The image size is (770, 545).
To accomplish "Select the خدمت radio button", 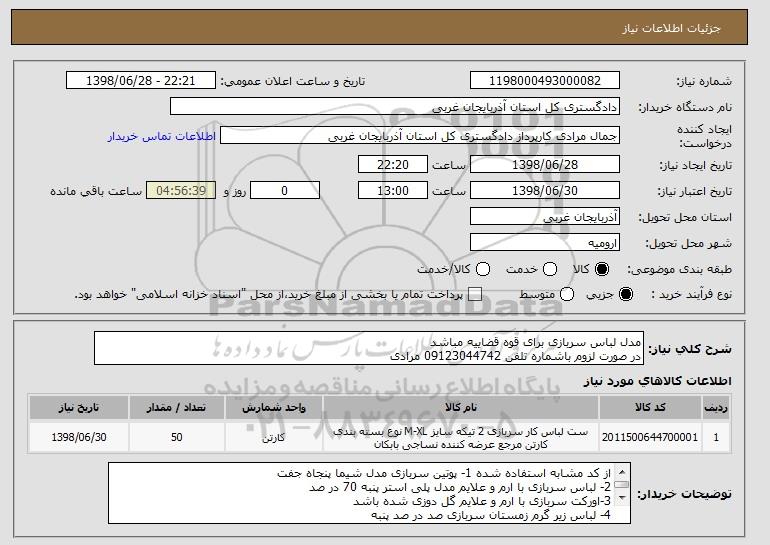I will (x=550, y=269).
